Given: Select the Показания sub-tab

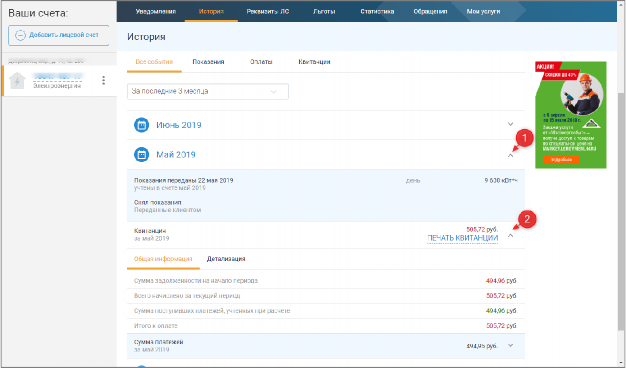Looking at the screenshot, I should (208, 62).
